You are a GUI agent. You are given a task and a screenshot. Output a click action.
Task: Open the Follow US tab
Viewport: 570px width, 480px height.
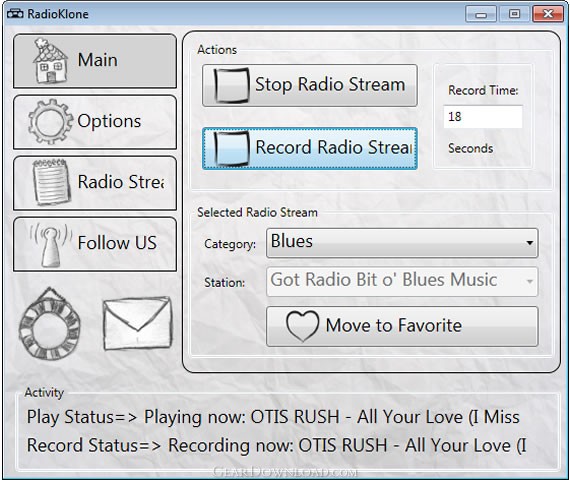click(x=95, y=244)
